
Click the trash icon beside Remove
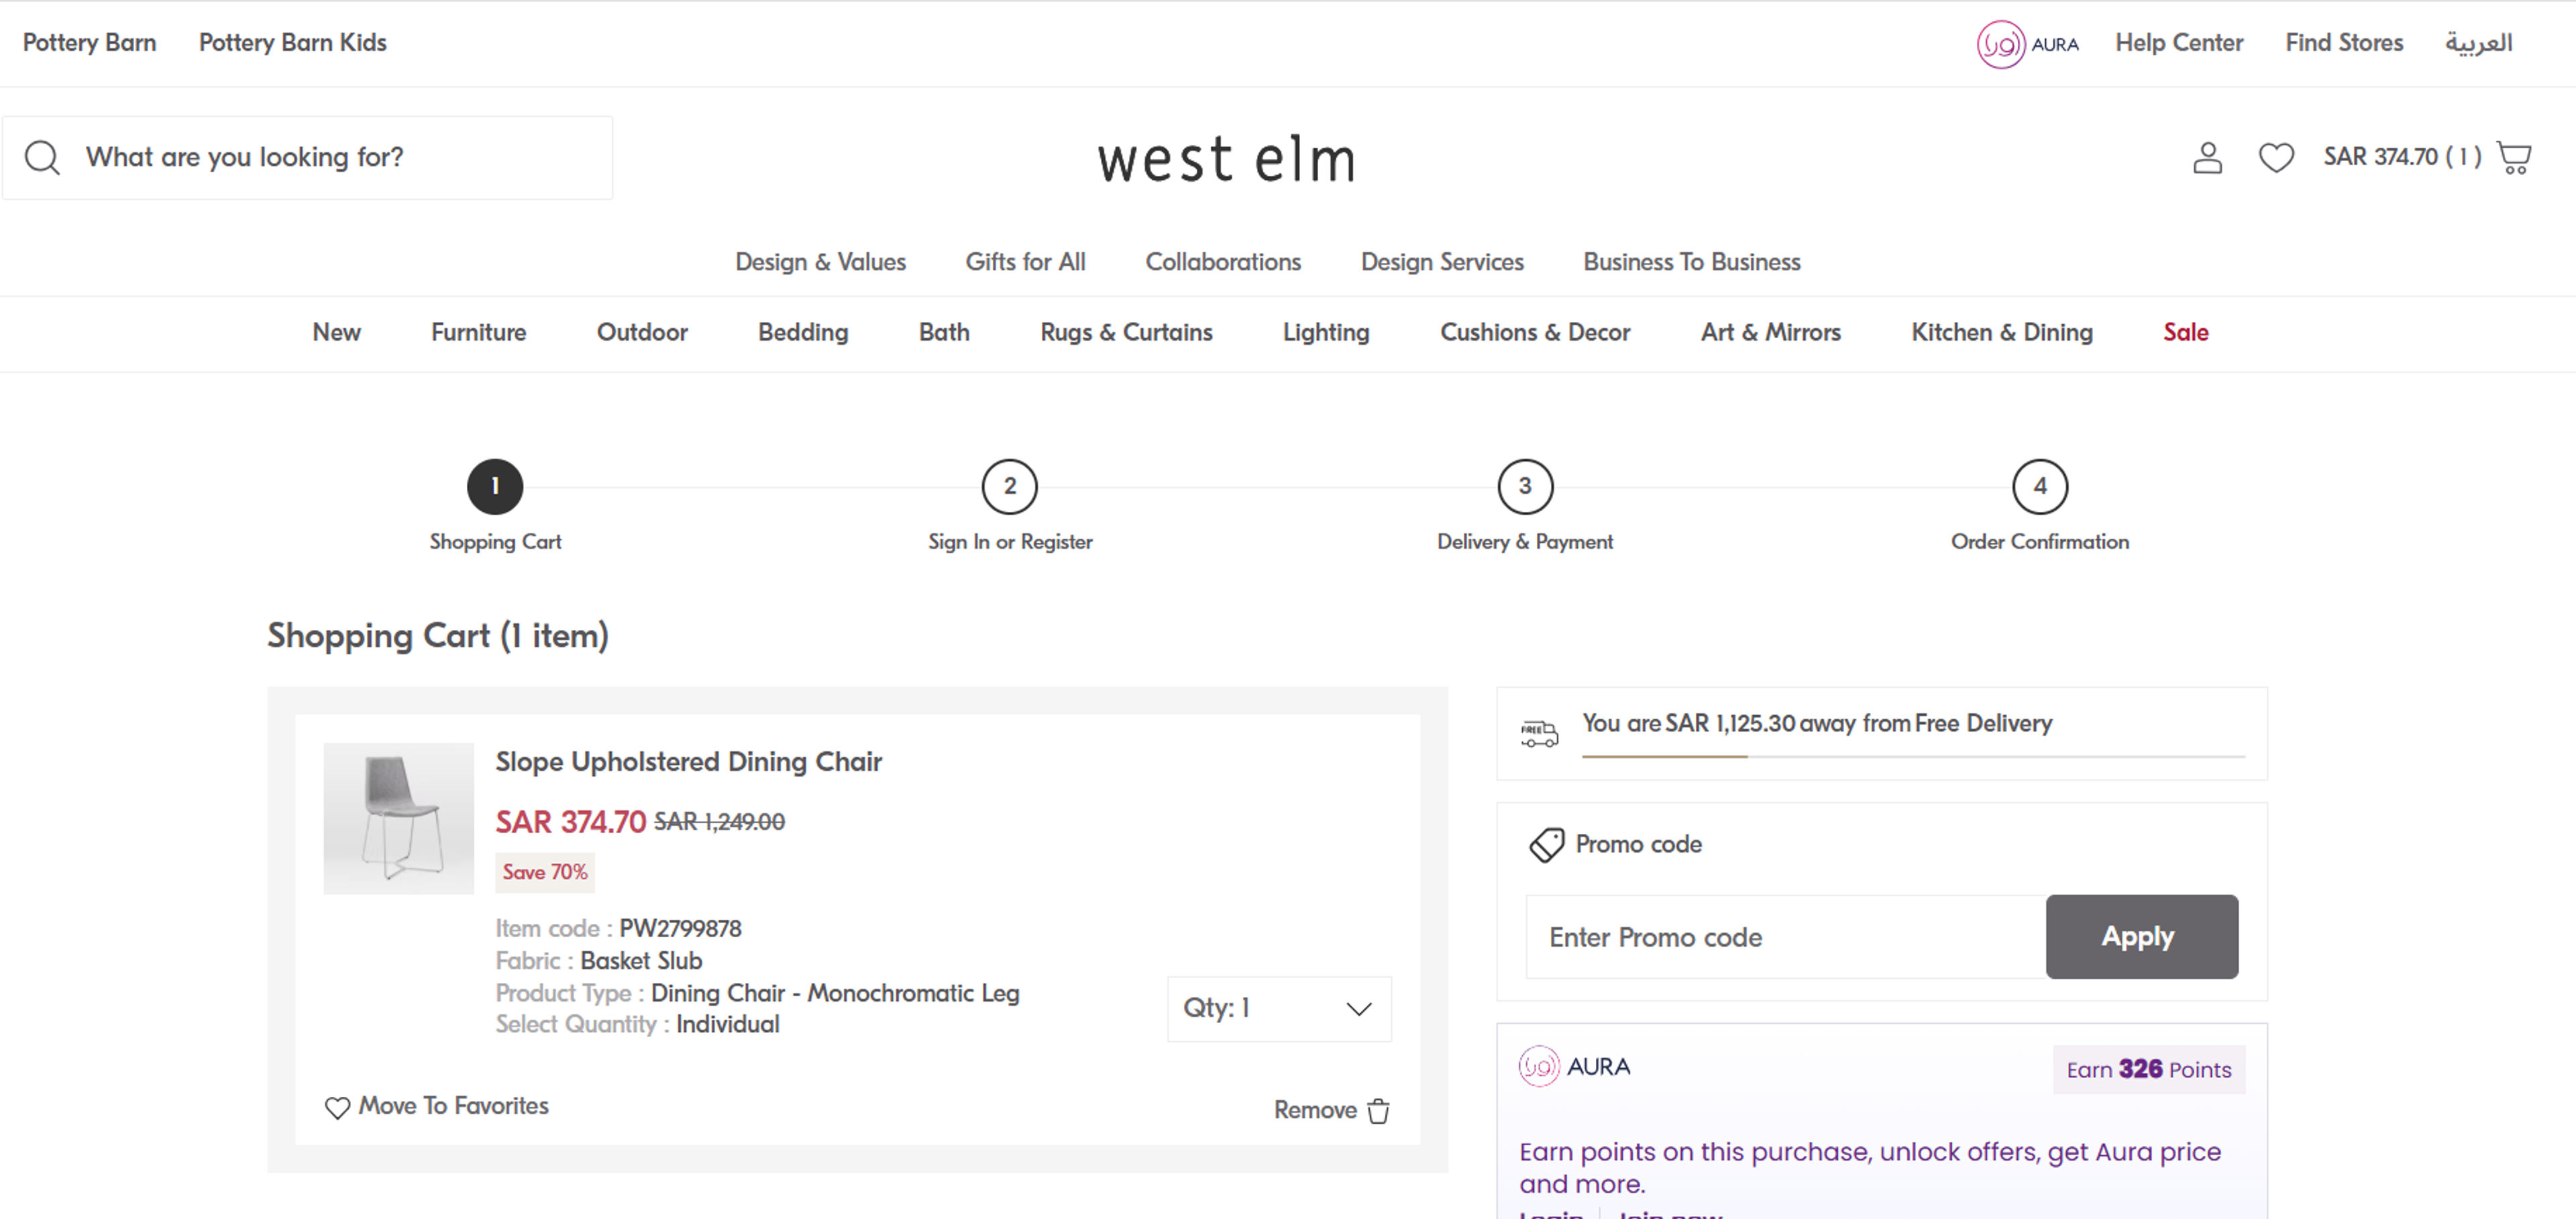(1378, 1110)
